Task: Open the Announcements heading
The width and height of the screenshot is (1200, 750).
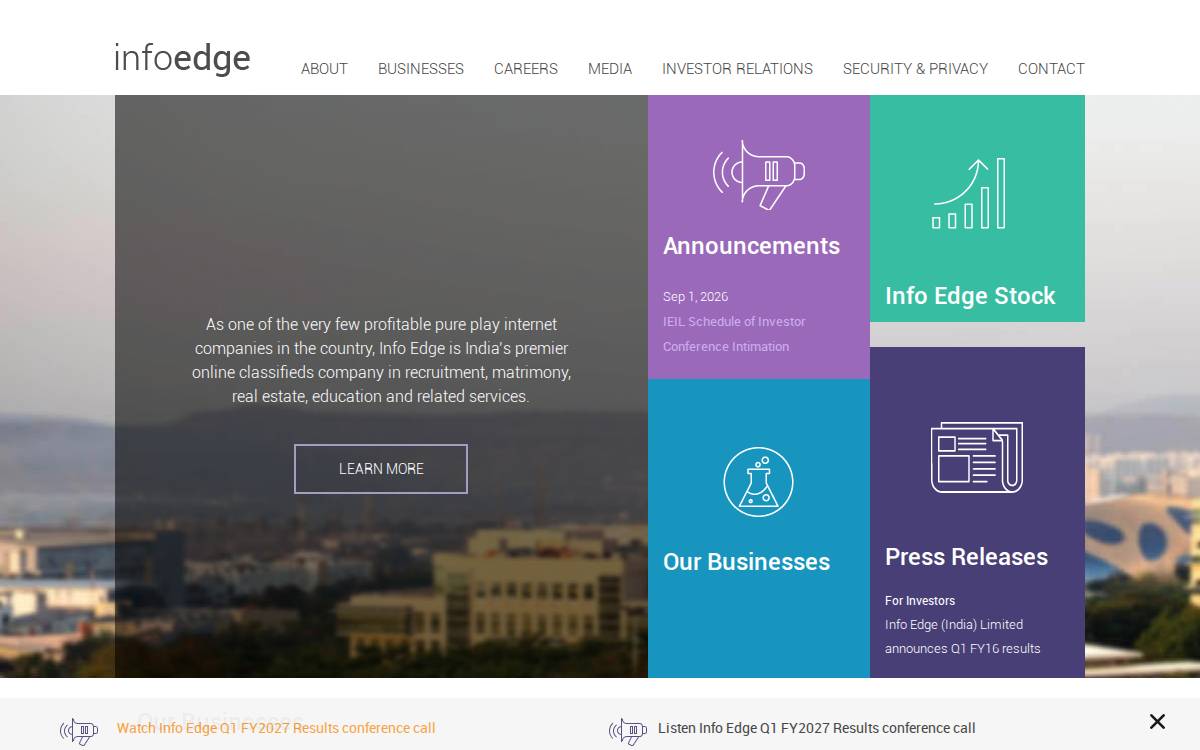Action: click(x=751, y=246)
